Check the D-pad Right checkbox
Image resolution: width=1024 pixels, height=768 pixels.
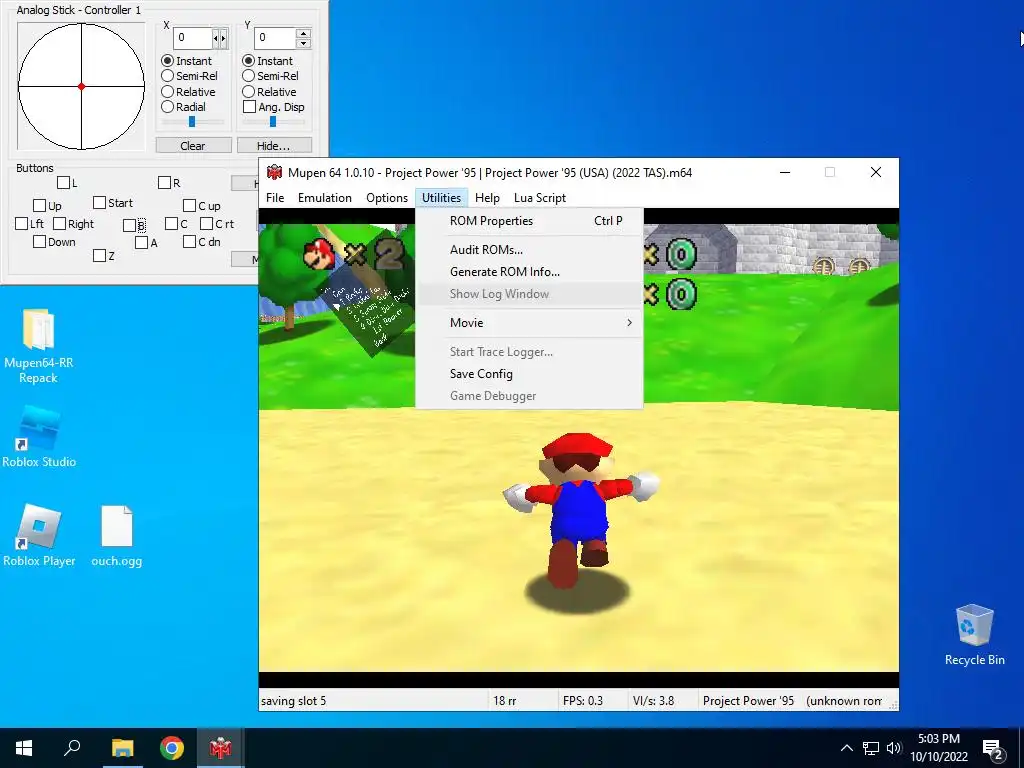(x=59, y=224)
